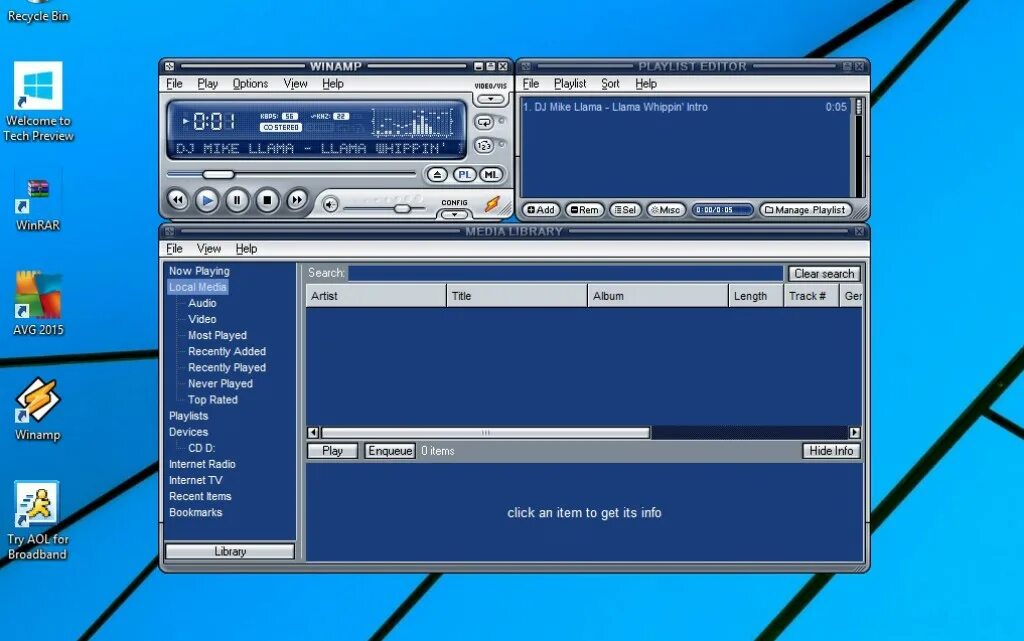The height and width of the screenshot is (641, 1024).
Task: Expand the VIDEO/VIS drawer arrow
Action: coord(490,99)
